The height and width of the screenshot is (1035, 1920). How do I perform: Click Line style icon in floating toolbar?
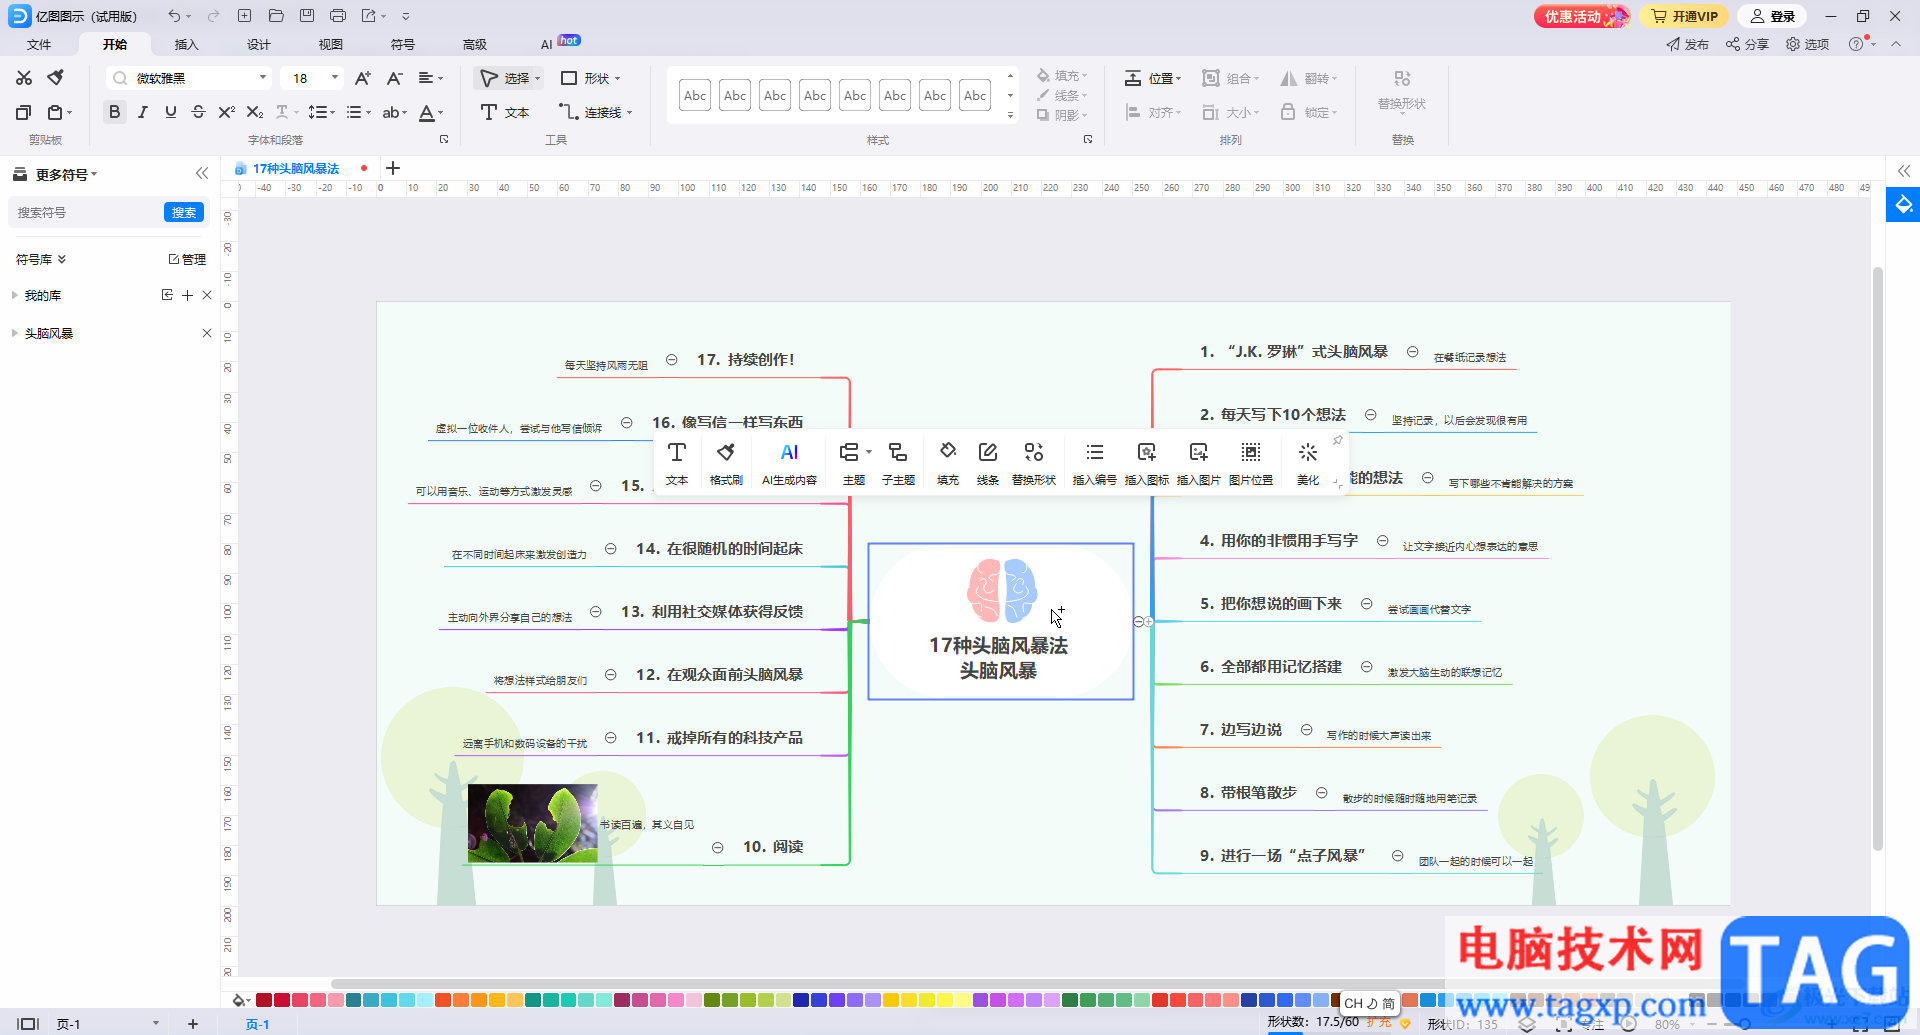988,463
